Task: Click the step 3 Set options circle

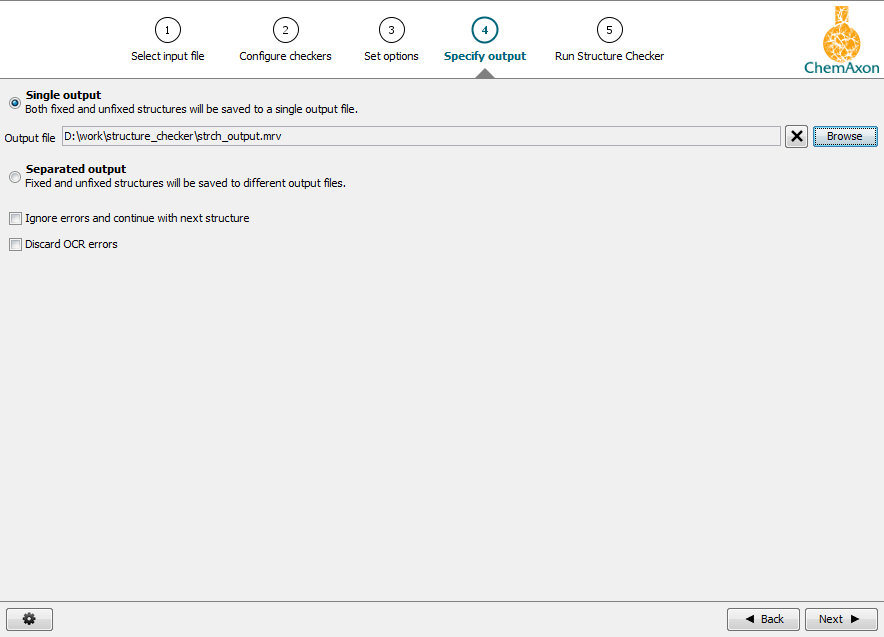Action: pos(391,30)
